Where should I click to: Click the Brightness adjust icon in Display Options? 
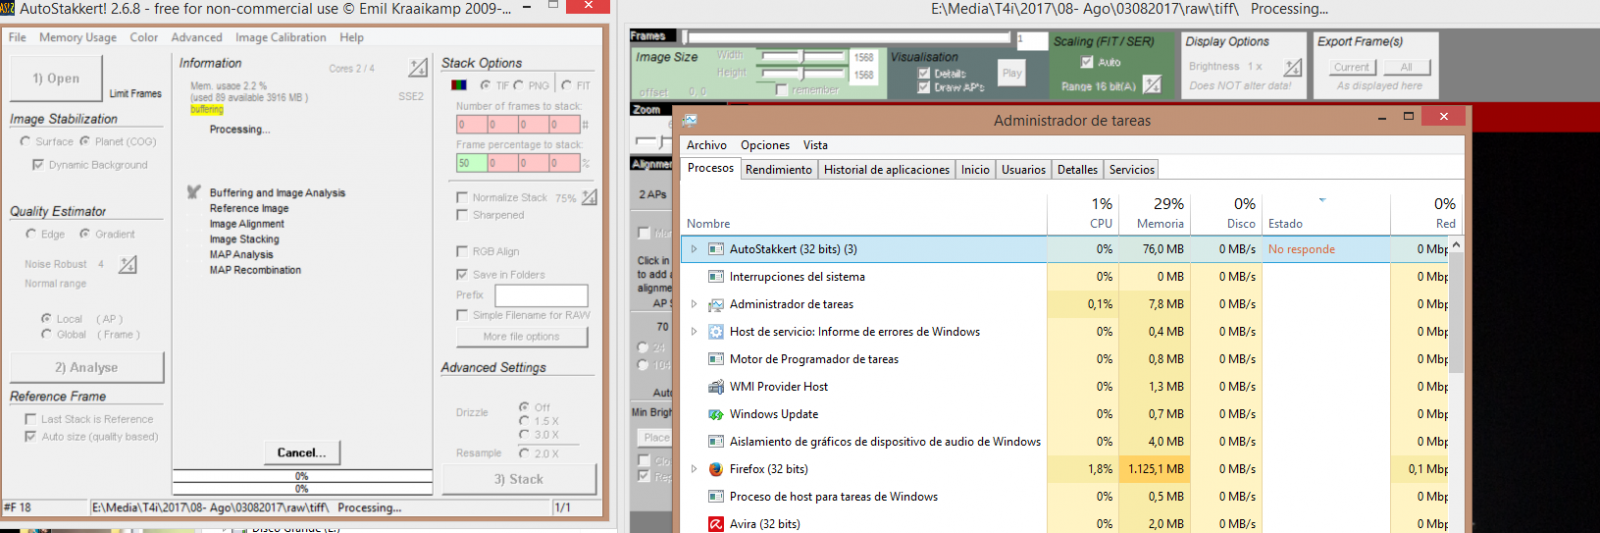pyautogui.click(x=1294, y=67)
